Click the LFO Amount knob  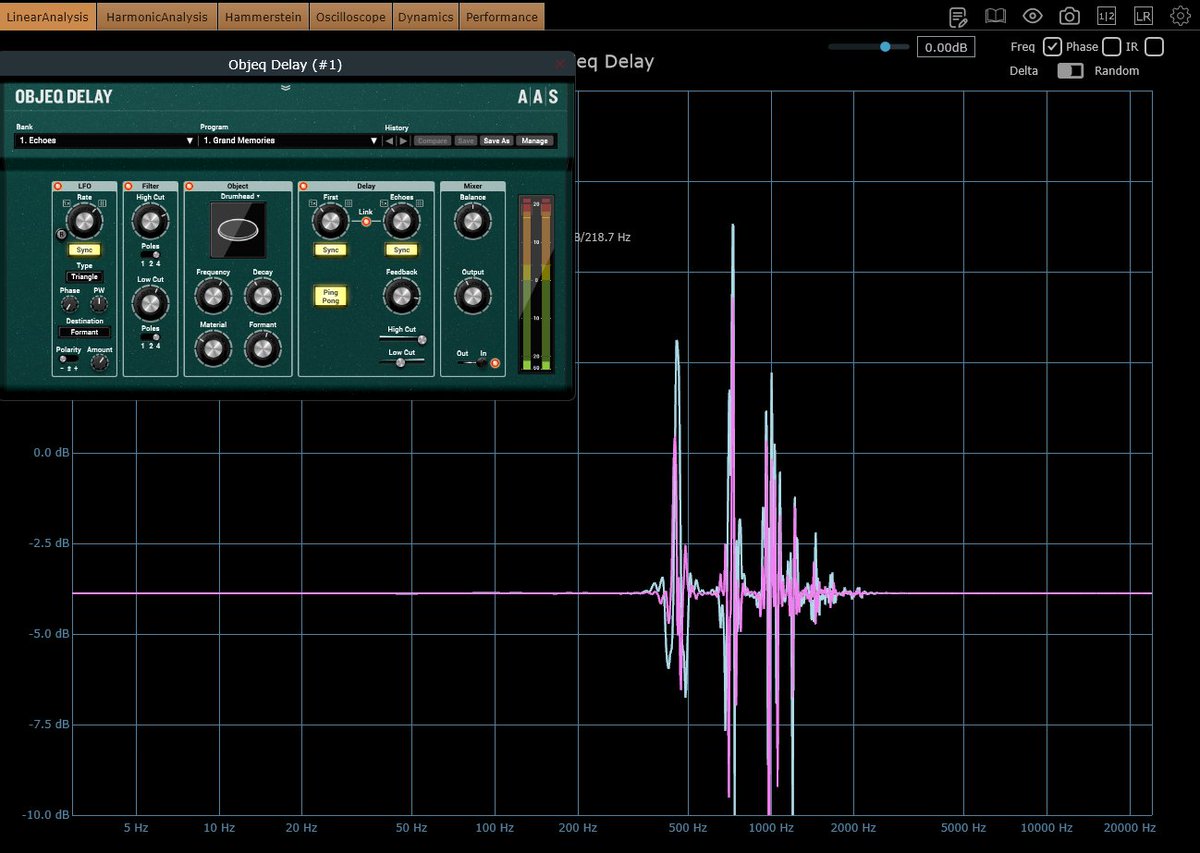pyautogui.click(x=99, y=363)
